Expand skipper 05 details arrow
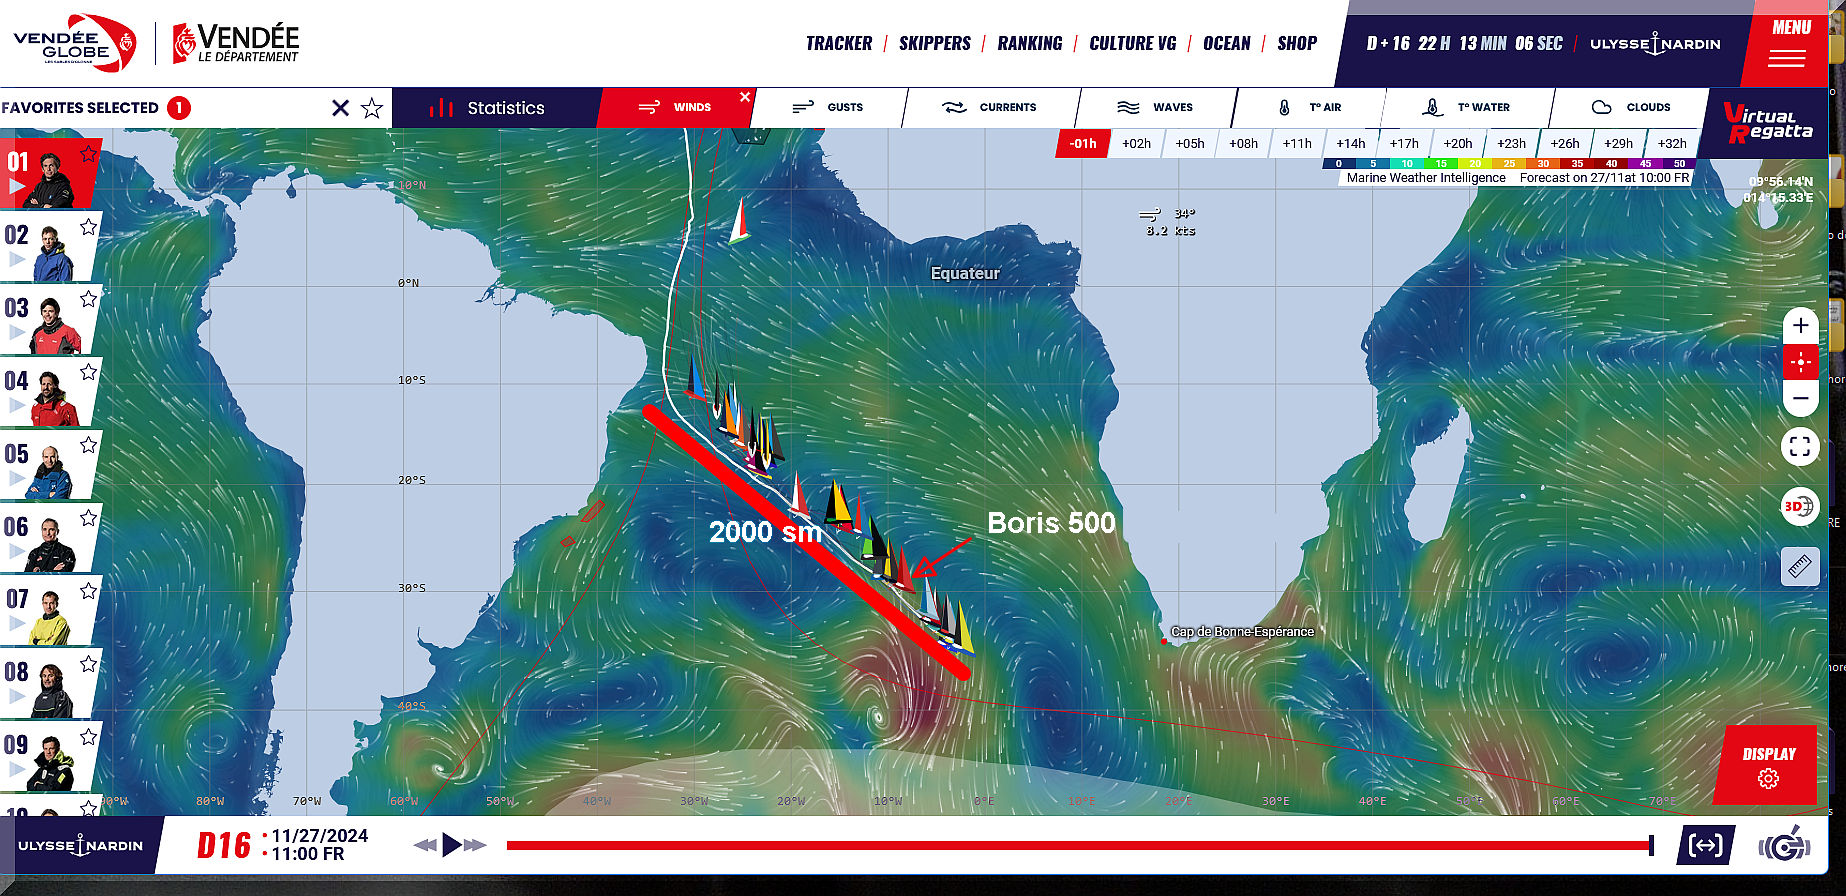The height and width of the screenshot is (896, 1846). pos(17,478)
